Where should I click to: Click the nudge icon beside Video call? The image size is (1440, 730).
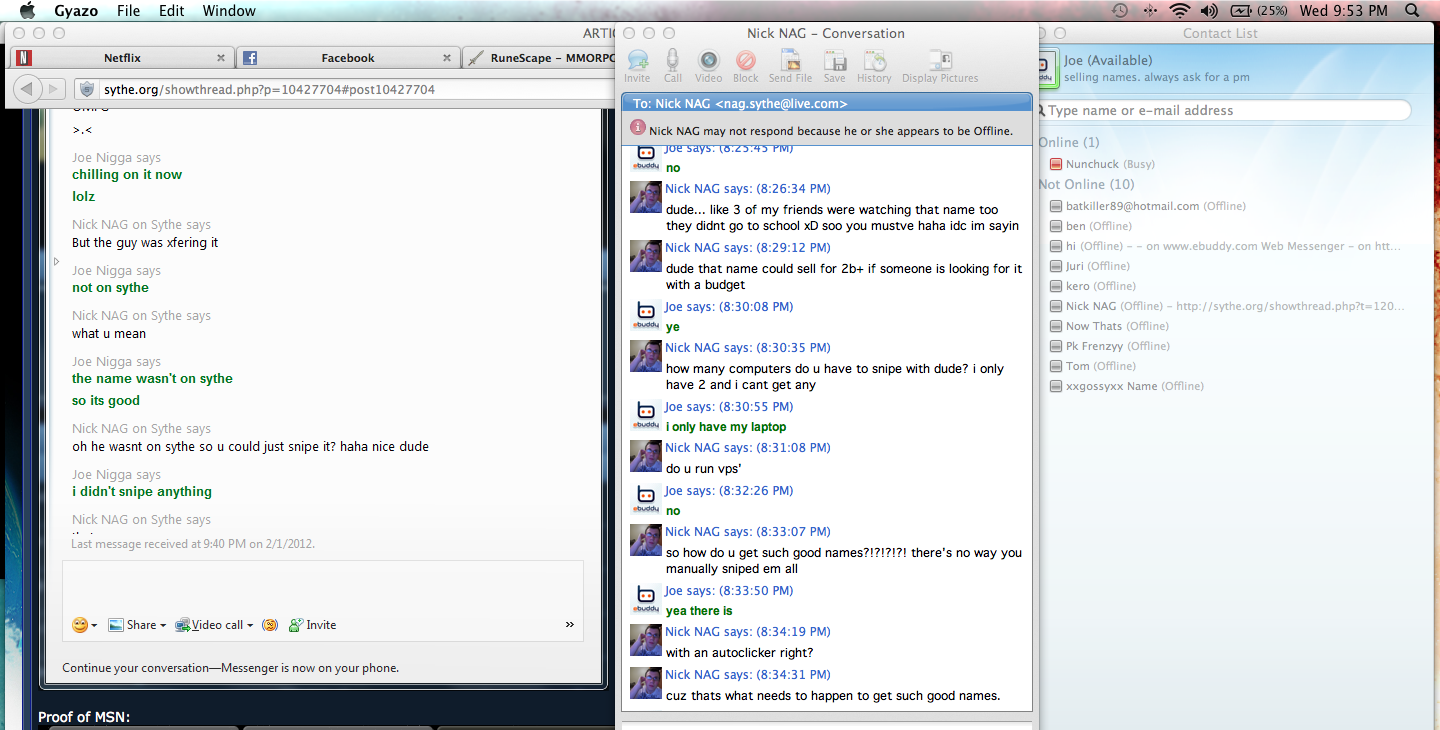pyautogui.click(x=269, y=625)
